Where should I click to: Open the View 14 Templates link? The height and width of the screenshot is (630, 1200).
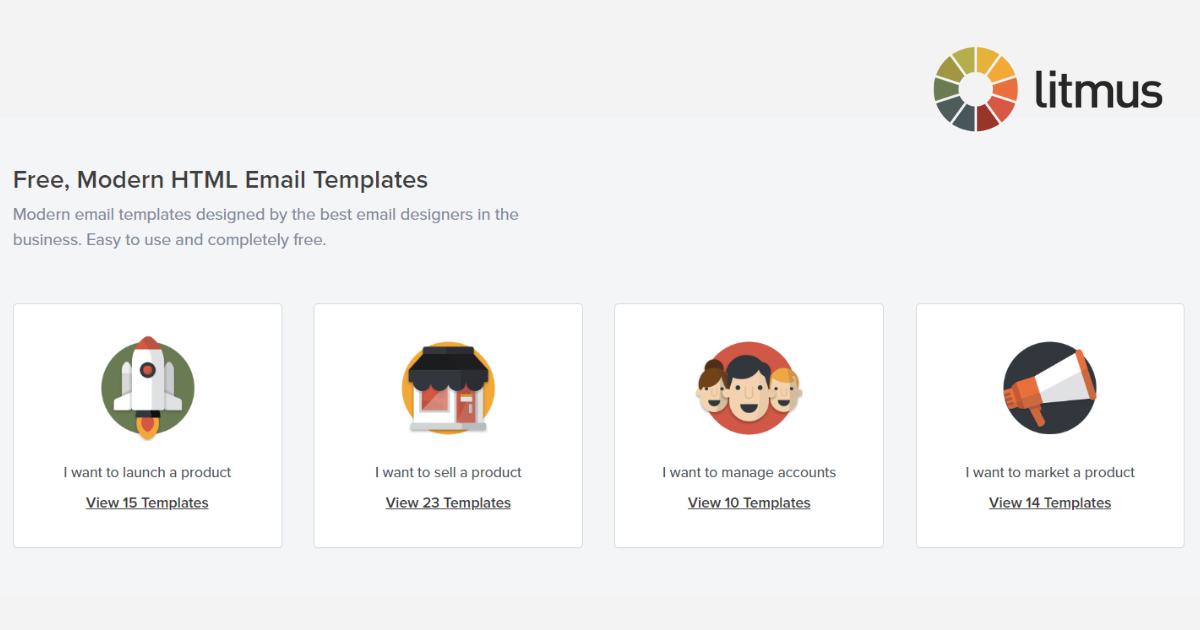(1050, 503)
